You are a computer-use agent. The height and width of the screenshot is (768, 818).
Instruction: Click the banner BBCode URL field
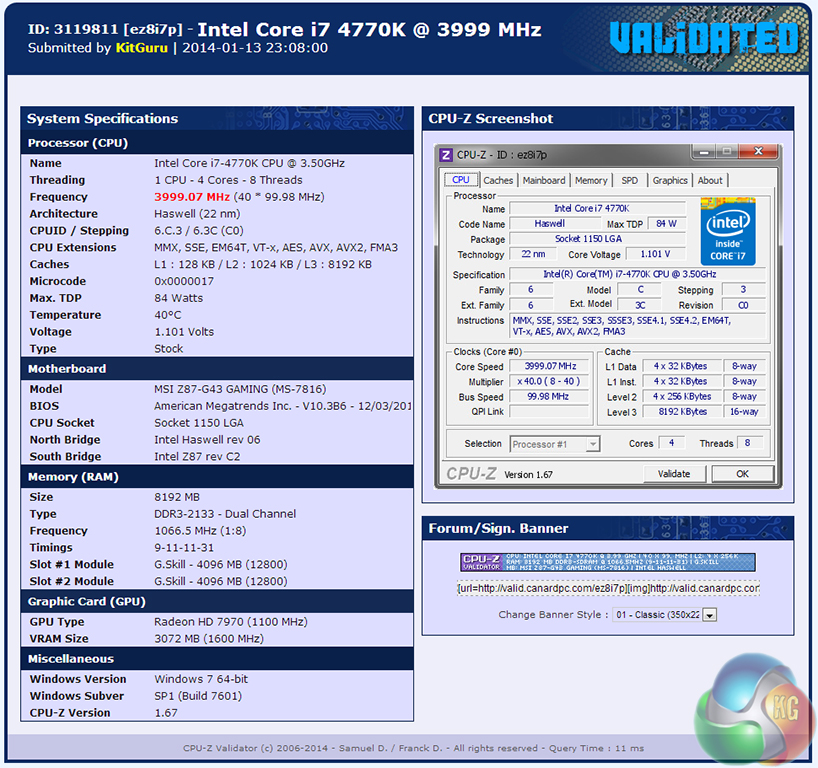point(608,589)
